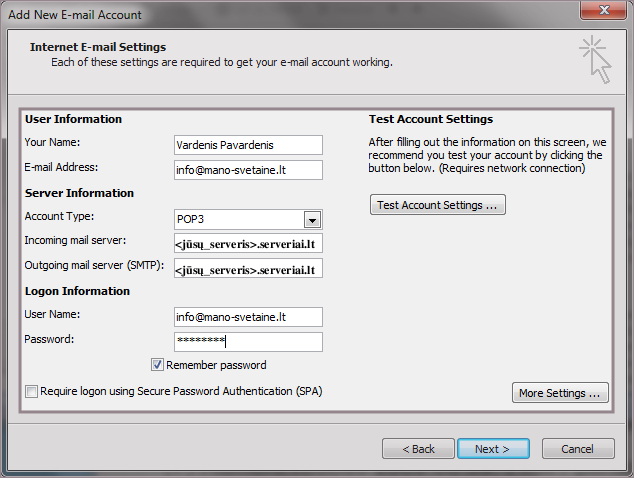Go to the Next wizard step

pos(492,449)
